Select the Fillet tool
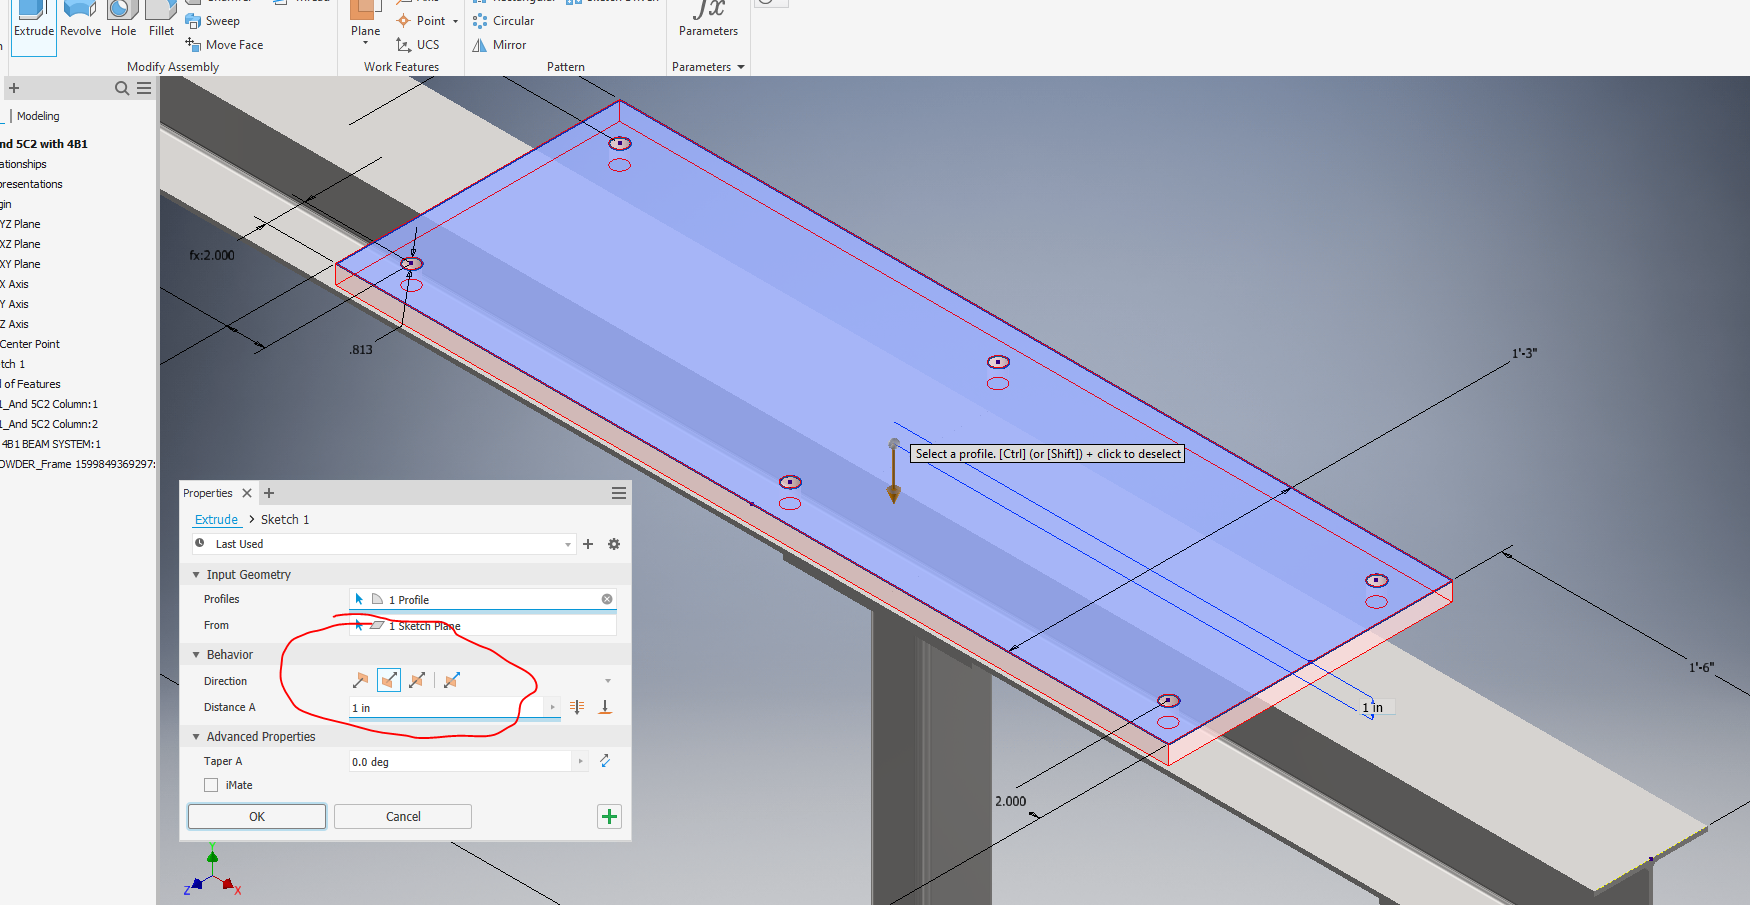 tap(161, 20)
